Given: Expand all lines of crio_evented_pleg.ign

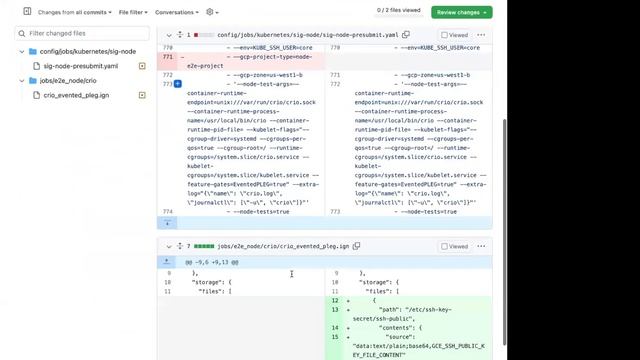Looking at the screenshot, I should pos(180,246).
